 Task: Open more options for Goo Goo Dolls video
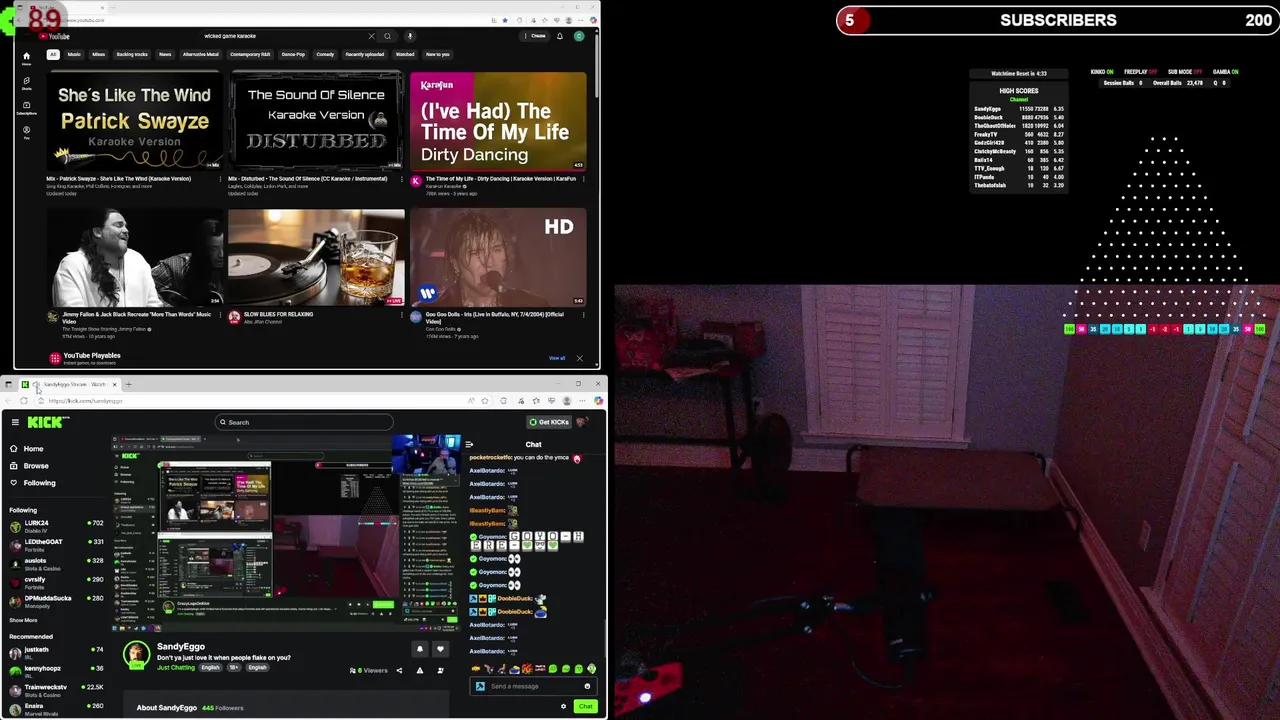pos(584,315)
